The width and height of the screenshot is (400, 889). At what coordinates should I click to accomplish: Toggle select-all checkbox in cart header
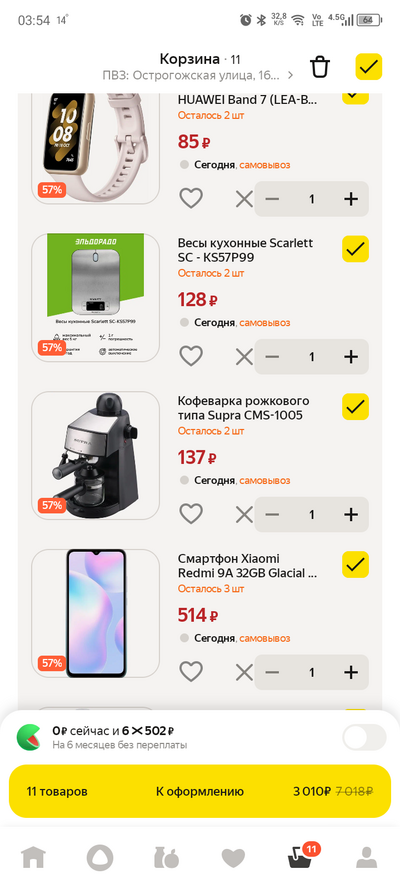click(x=369, y=67)
